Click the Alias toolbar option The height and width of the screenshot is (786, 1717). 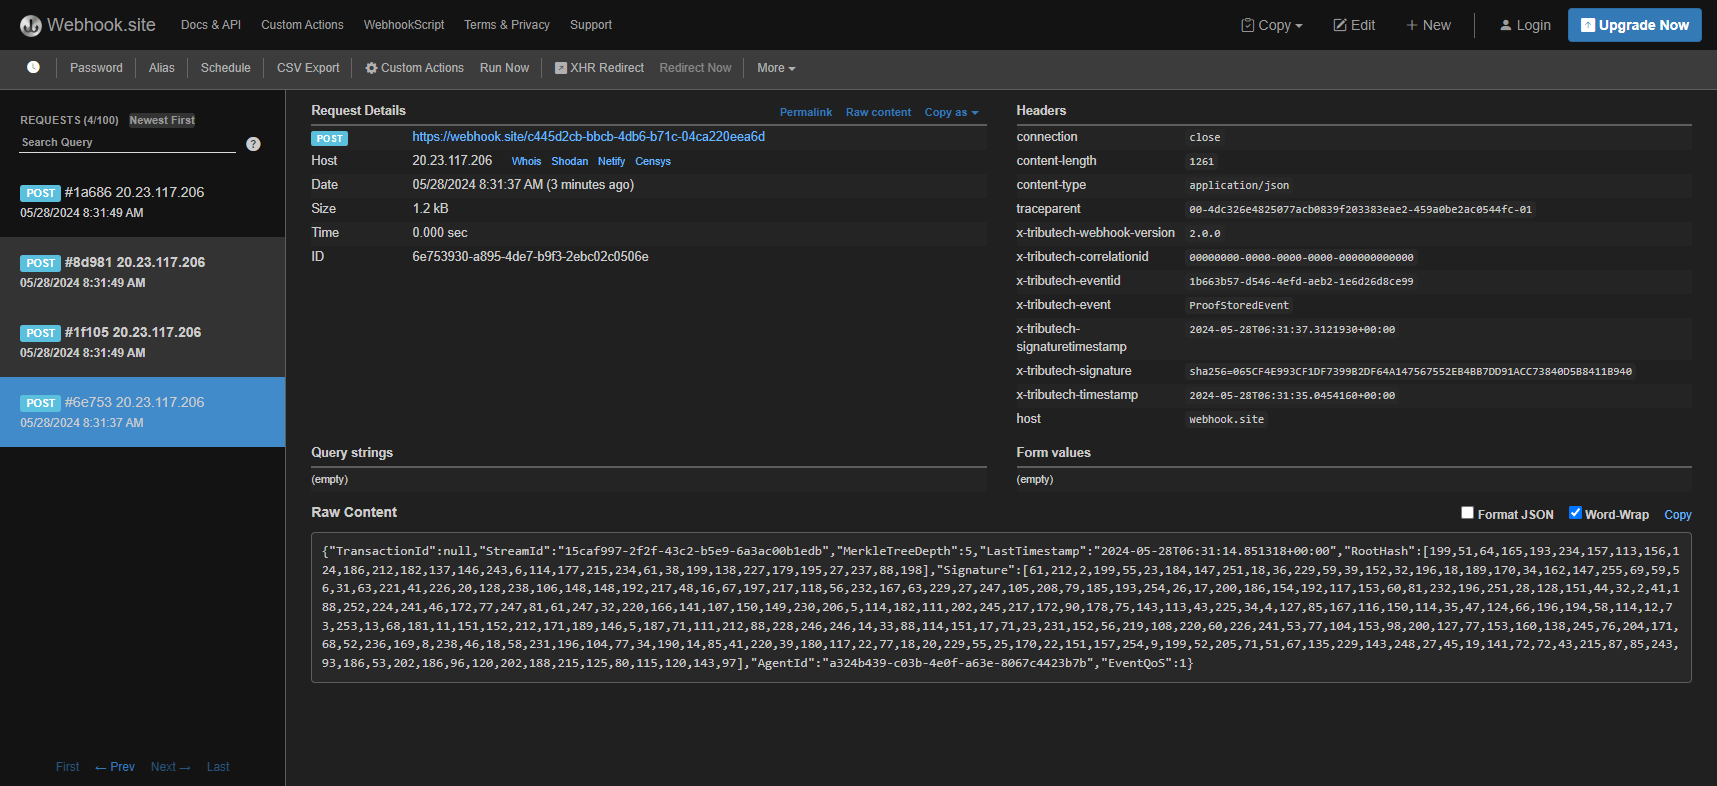tap(162, 68)
